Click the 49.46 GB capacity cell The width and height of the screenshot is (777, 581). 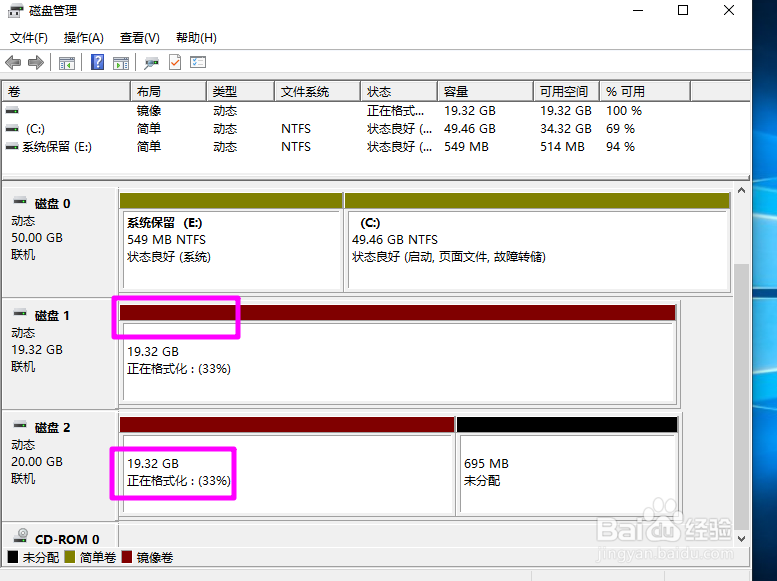pyautogui.click(x=470, y=129)
